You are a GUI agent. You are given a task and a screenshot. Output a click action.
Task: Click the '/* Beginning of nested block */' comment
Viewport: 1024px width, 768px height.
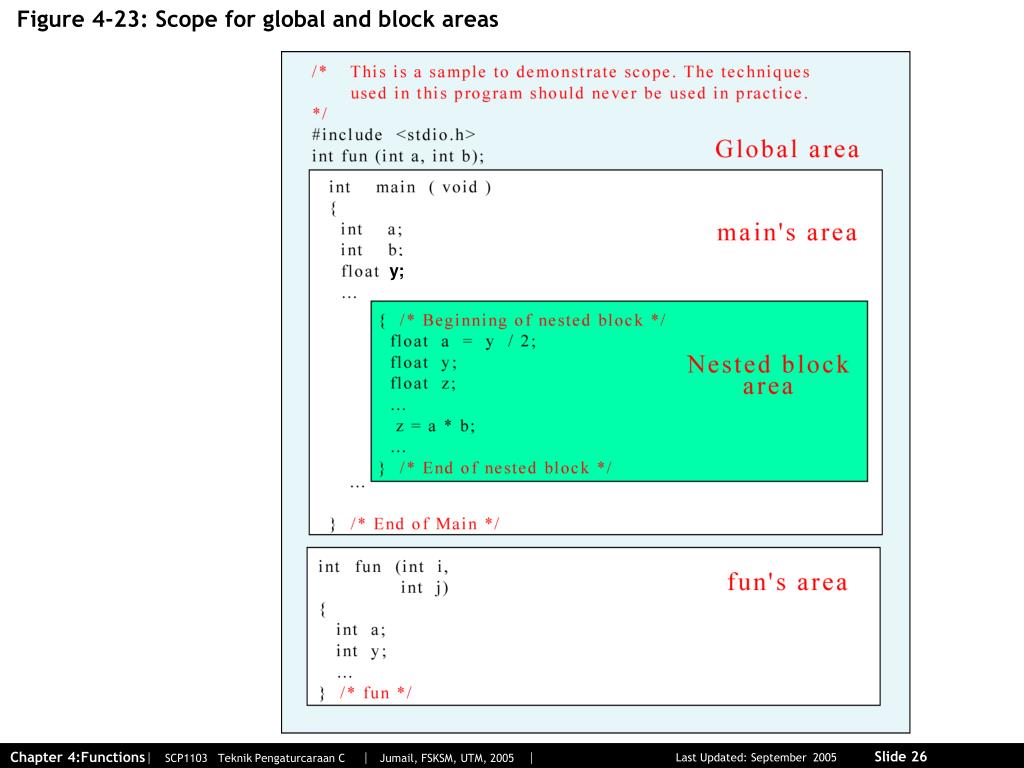coord(532,320)
